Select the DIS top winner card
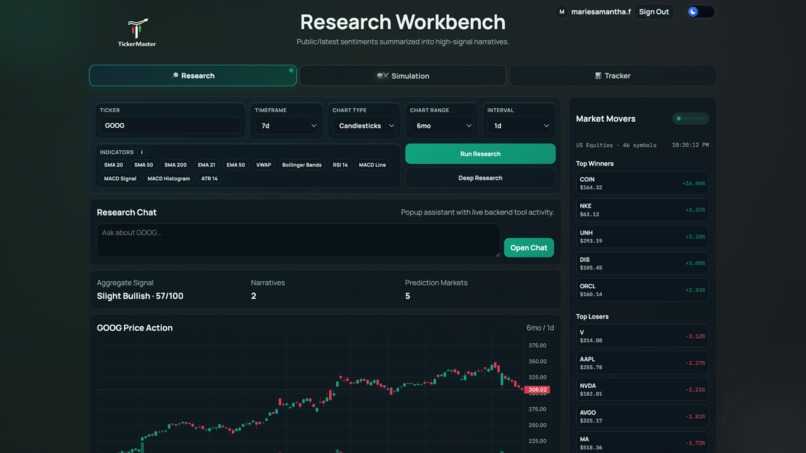The width and height of the screenshot is (806, 453). 642,263
